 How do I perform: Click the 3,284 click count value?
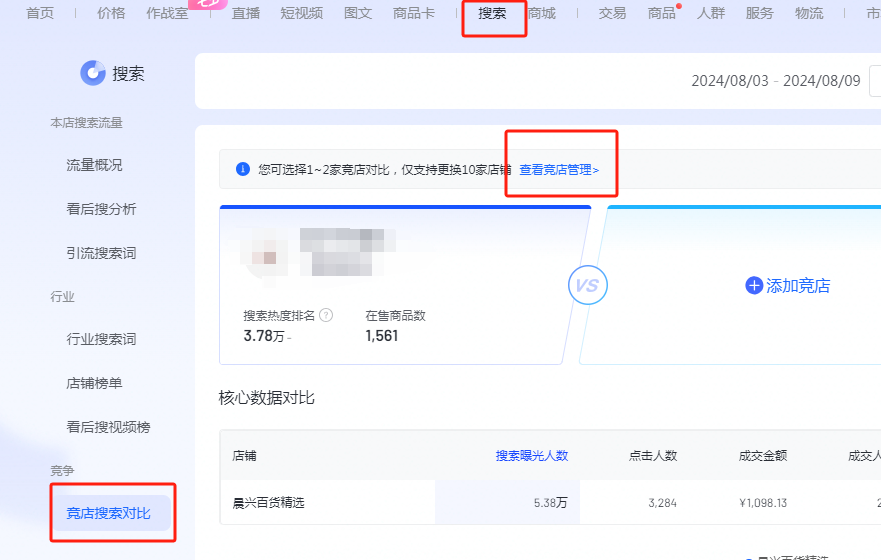click(x=662, y=503)
